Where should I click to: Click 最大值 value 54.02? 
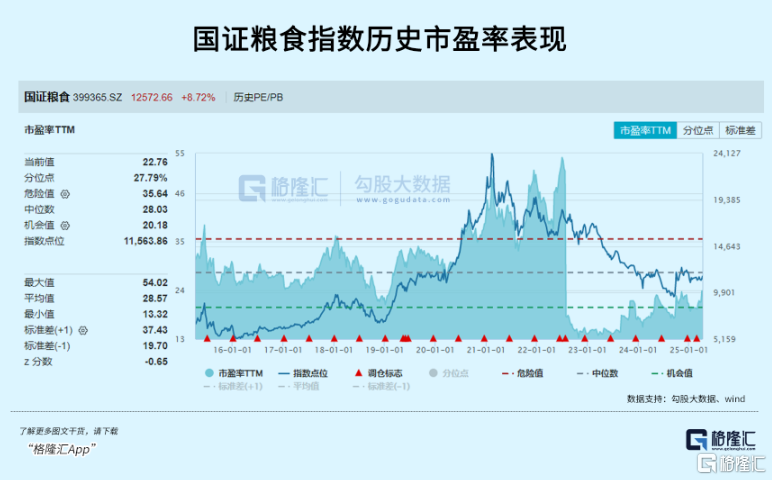pos(155,283)
